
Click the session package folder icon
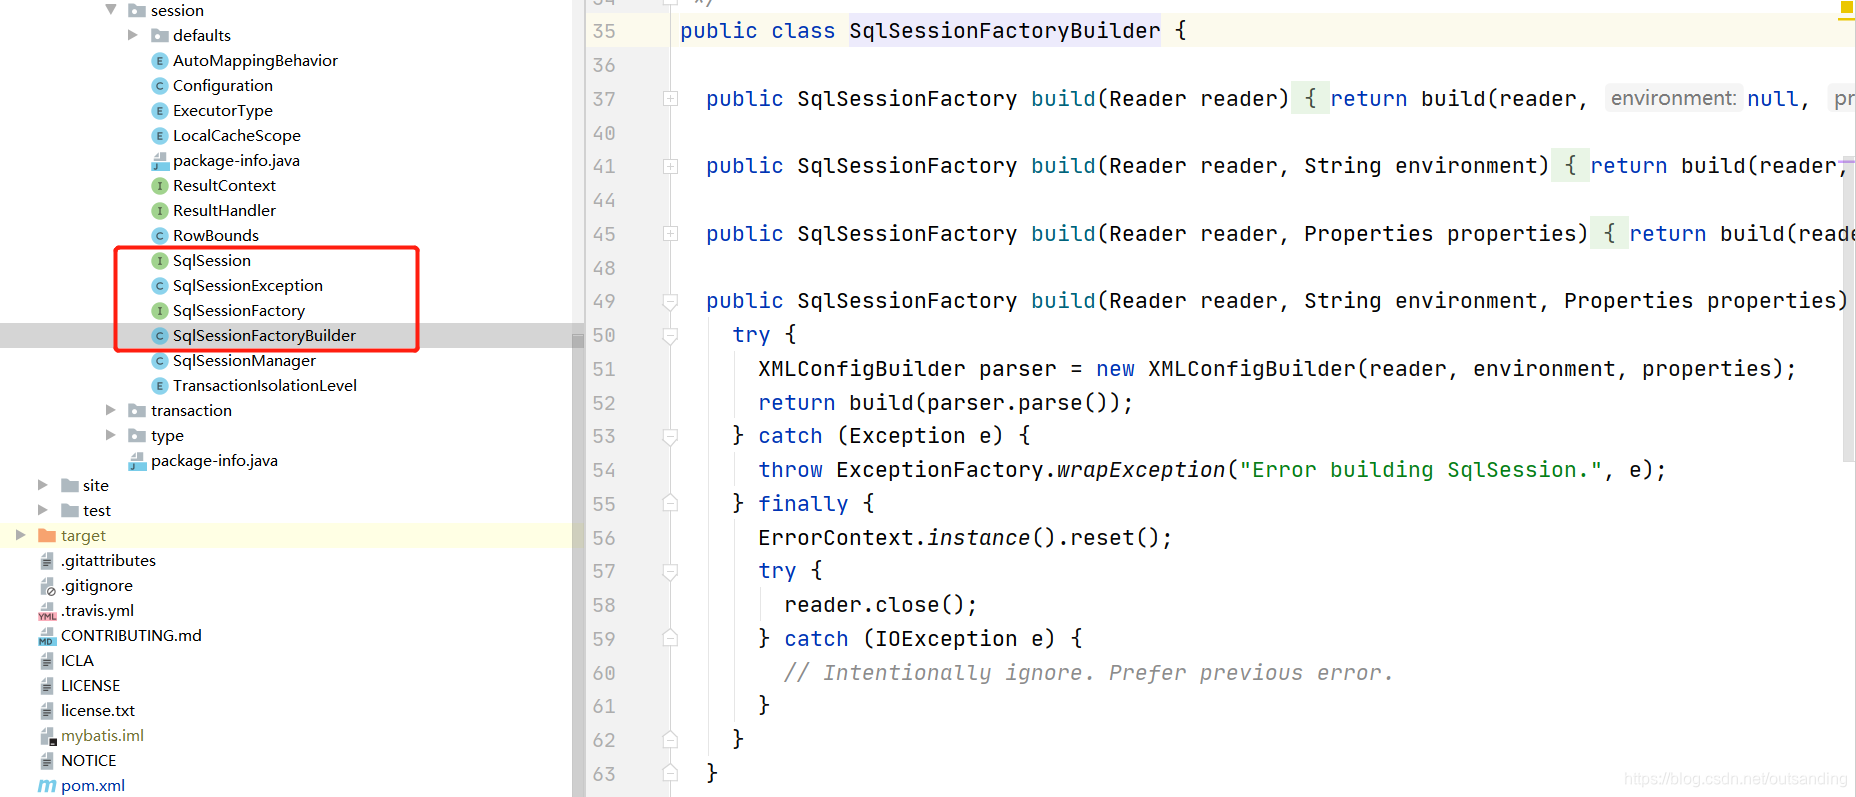[137, 10]
